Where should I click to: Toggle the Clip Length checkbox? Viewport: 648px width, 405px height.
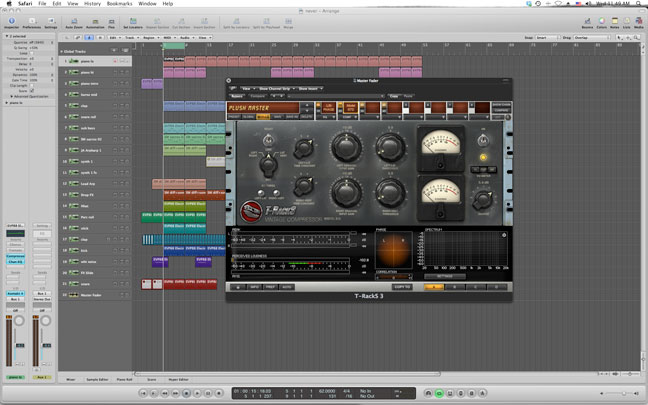point(32,86)
